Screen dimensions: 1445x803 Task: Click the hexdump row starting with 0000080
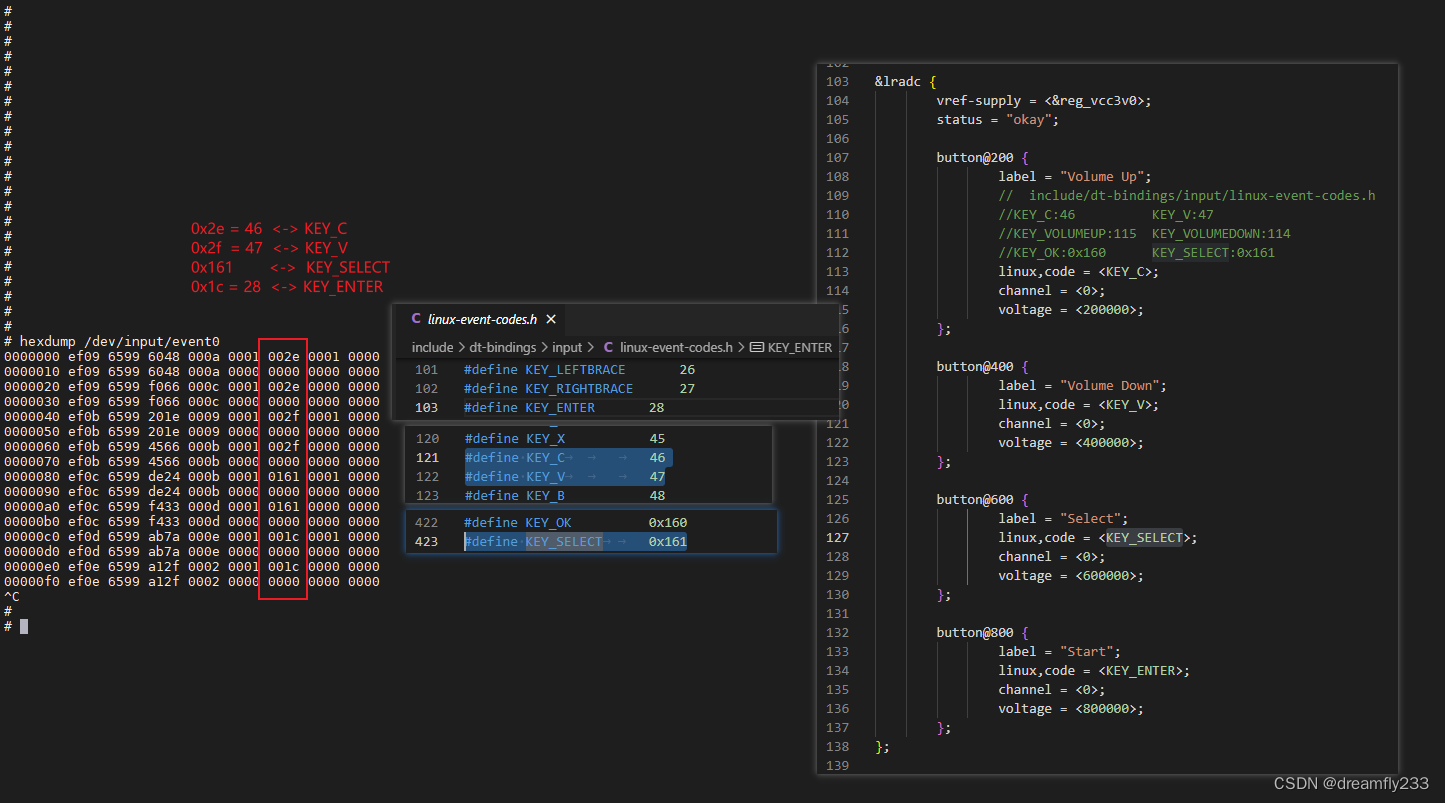pyautogui.click(x=192, y=476)
